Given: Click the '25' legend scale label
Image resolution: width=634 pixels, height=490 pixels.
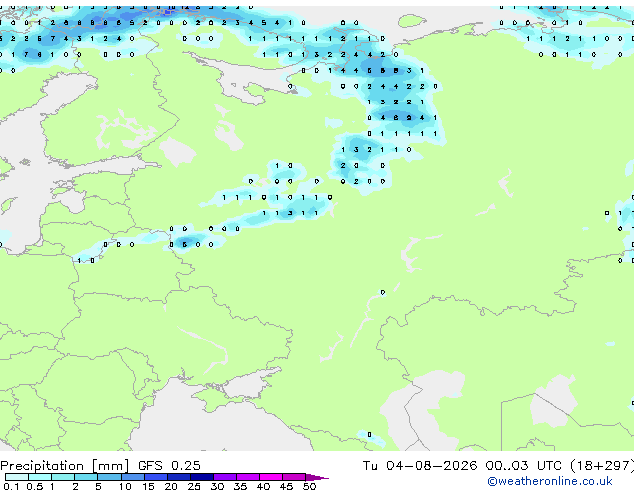Looking at the screenshot, I should pyautogui.click(x=194, y=486).
